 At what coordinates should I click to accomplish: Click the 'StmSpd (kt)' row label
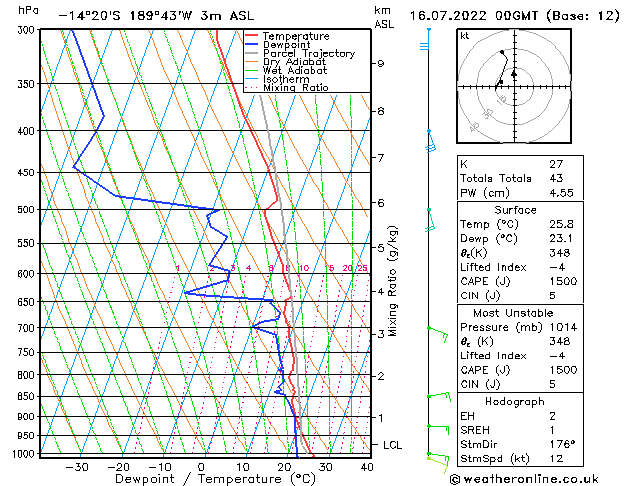click(x=495, y=459)
